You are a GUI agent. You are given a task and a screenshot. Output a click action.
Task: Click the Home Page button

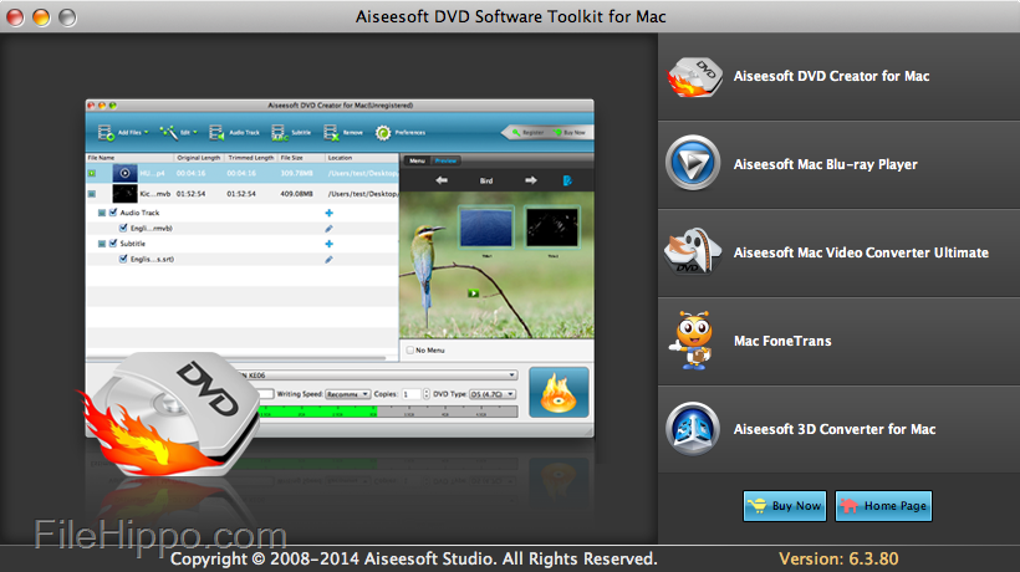tap(883, 506)
